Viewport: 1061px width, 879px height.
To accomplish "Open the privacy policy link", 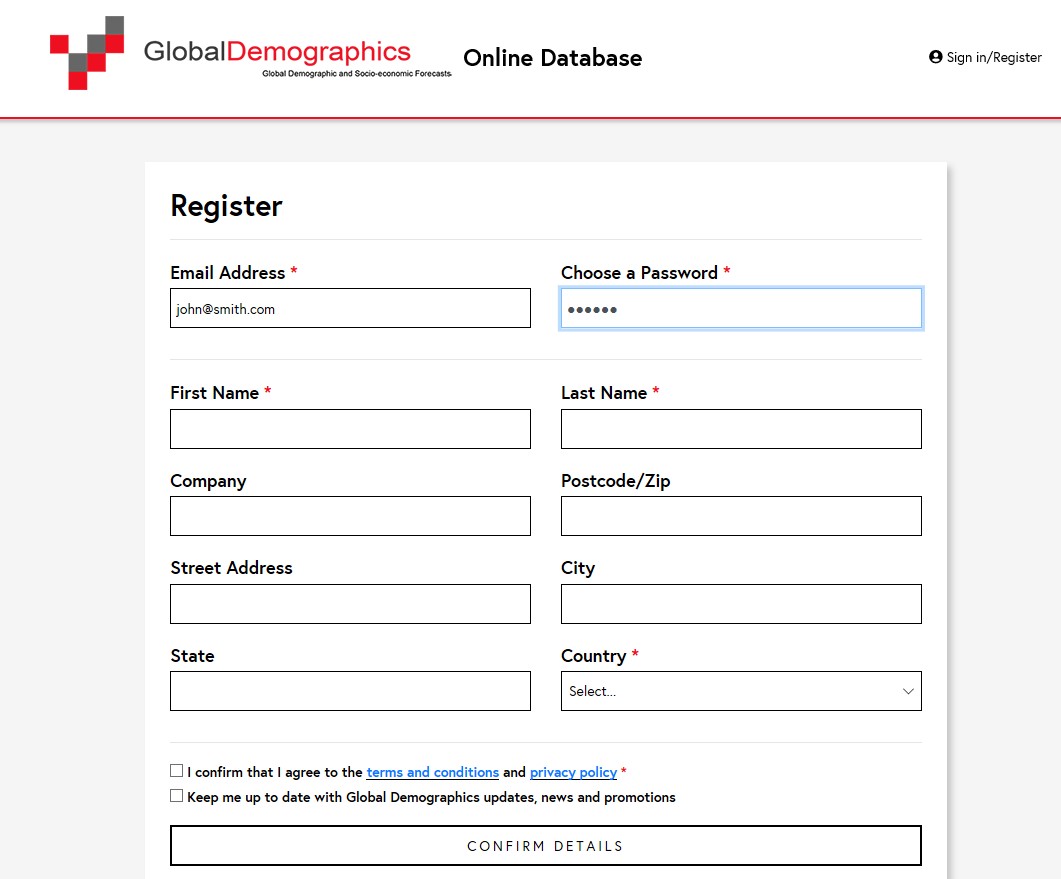I will [x=573, y=772].
